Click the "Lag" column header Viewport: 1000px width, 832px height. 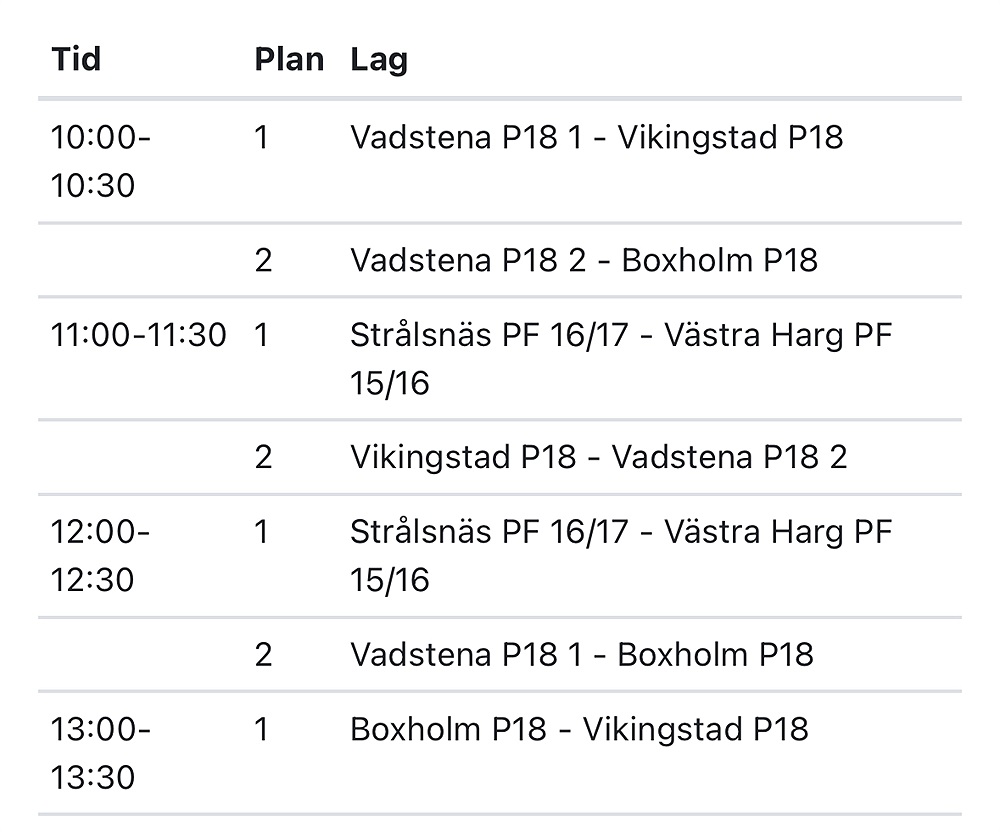(x=379, y=60)
